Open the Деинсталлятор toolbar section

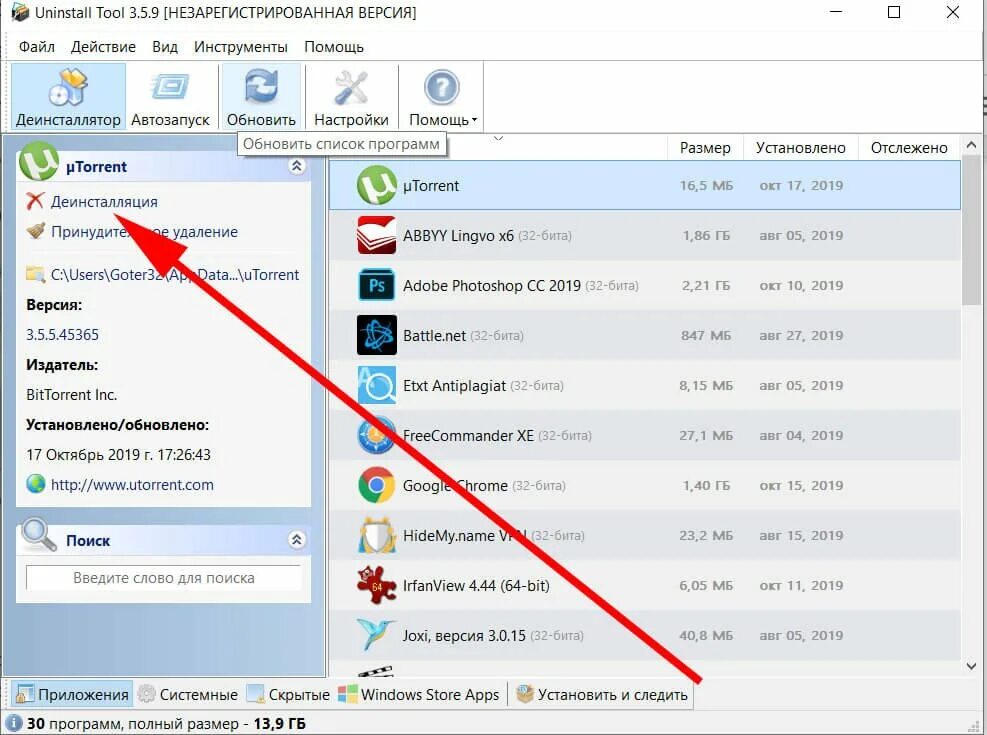point(68,96)
